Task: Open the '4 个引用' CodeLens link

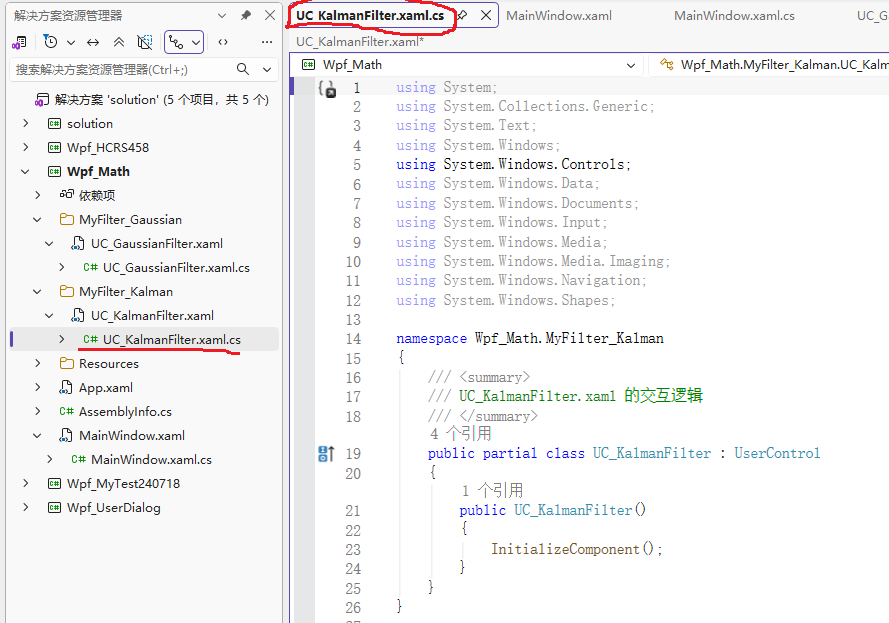Action: tap(460, 434)
